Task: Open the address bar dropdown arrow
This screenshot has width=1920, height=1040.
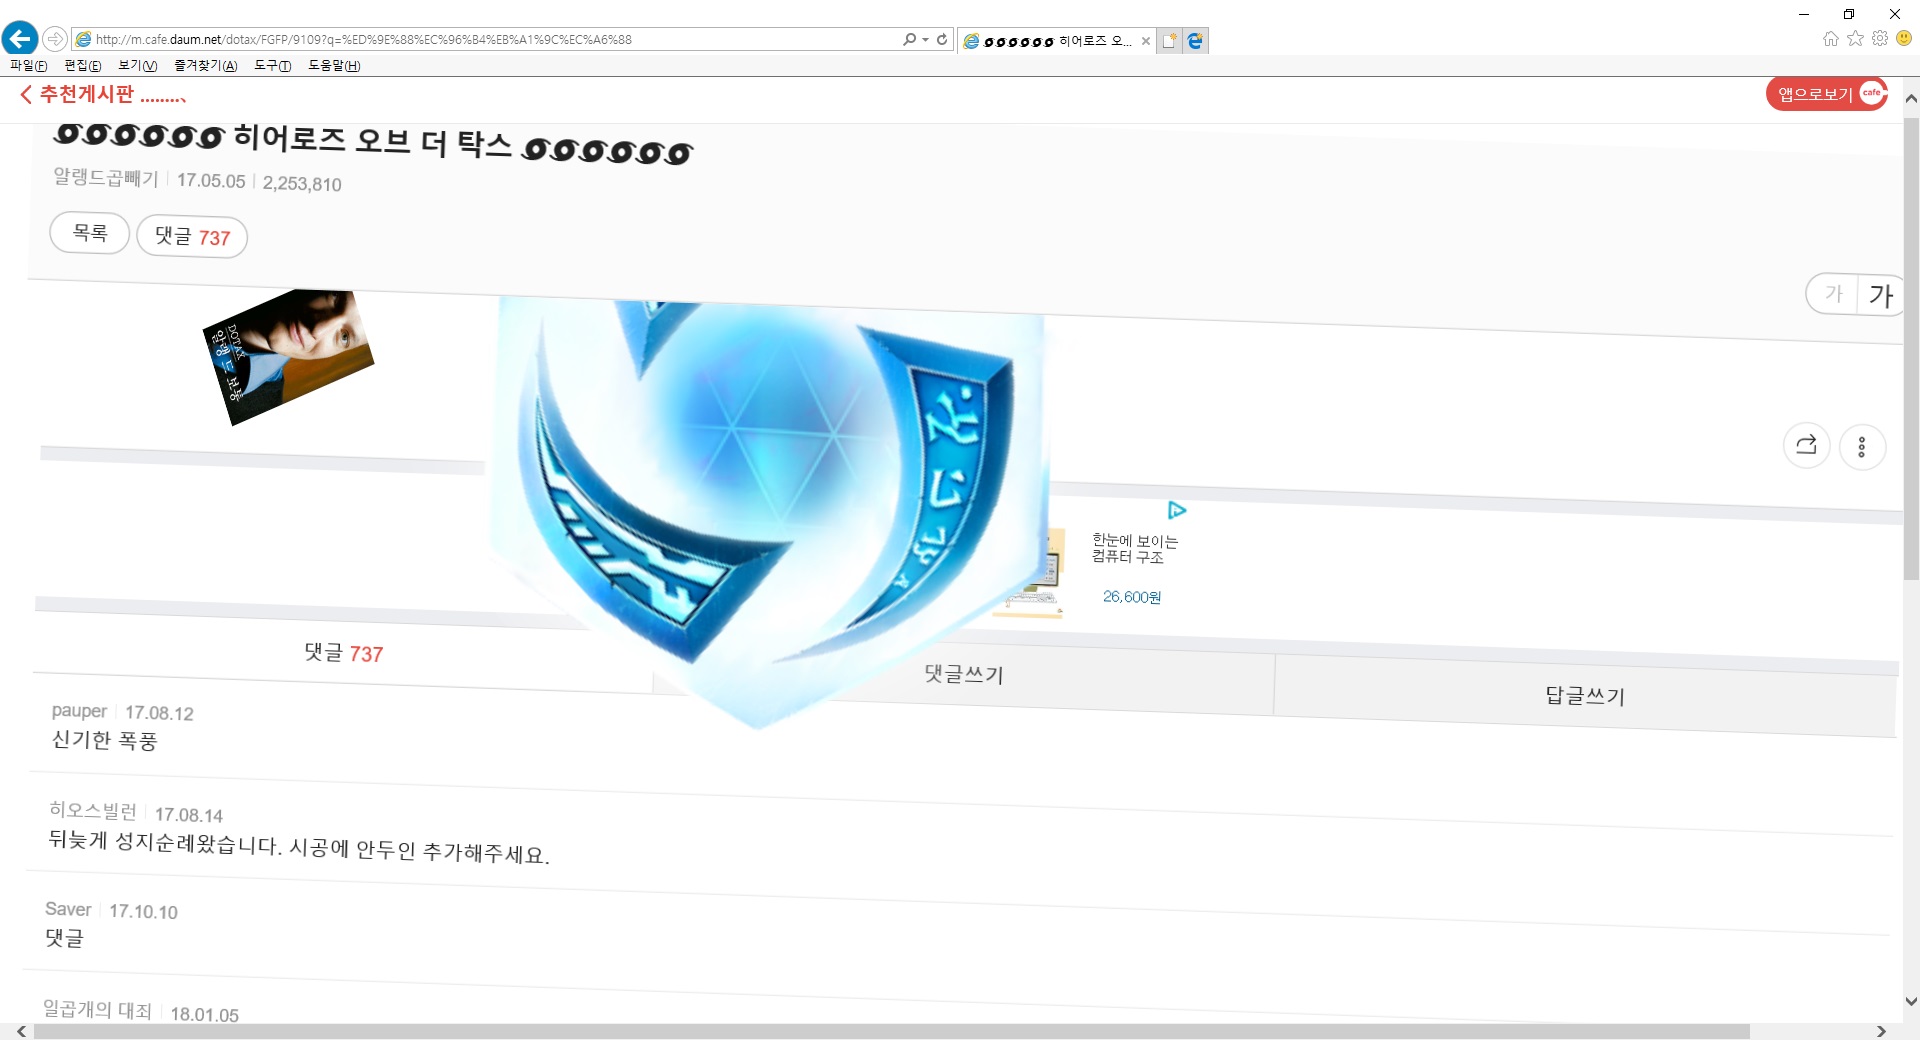Action: point(925,39)
